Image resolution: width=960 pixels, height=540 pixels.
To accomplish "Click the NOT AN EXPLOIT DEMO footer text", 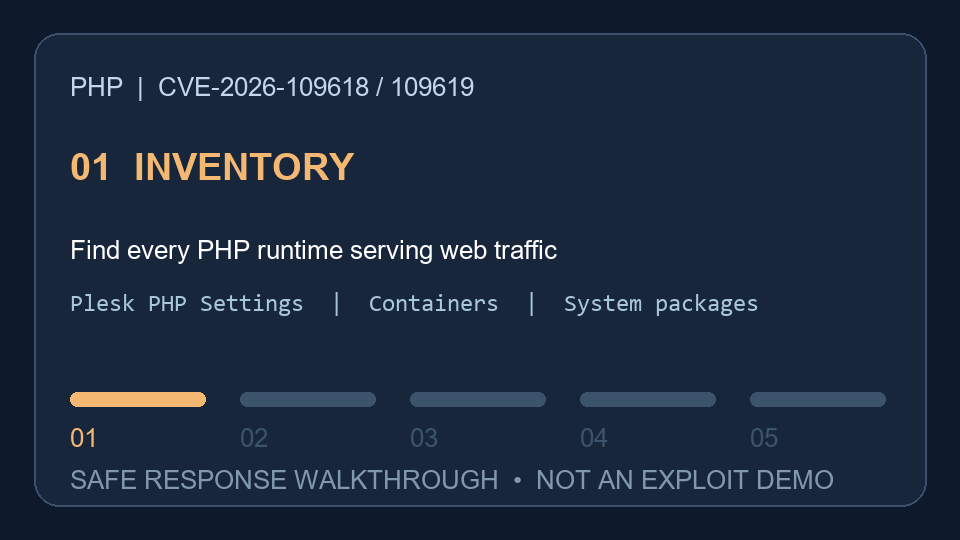I will pyautogui.click(x=684, y=480).
